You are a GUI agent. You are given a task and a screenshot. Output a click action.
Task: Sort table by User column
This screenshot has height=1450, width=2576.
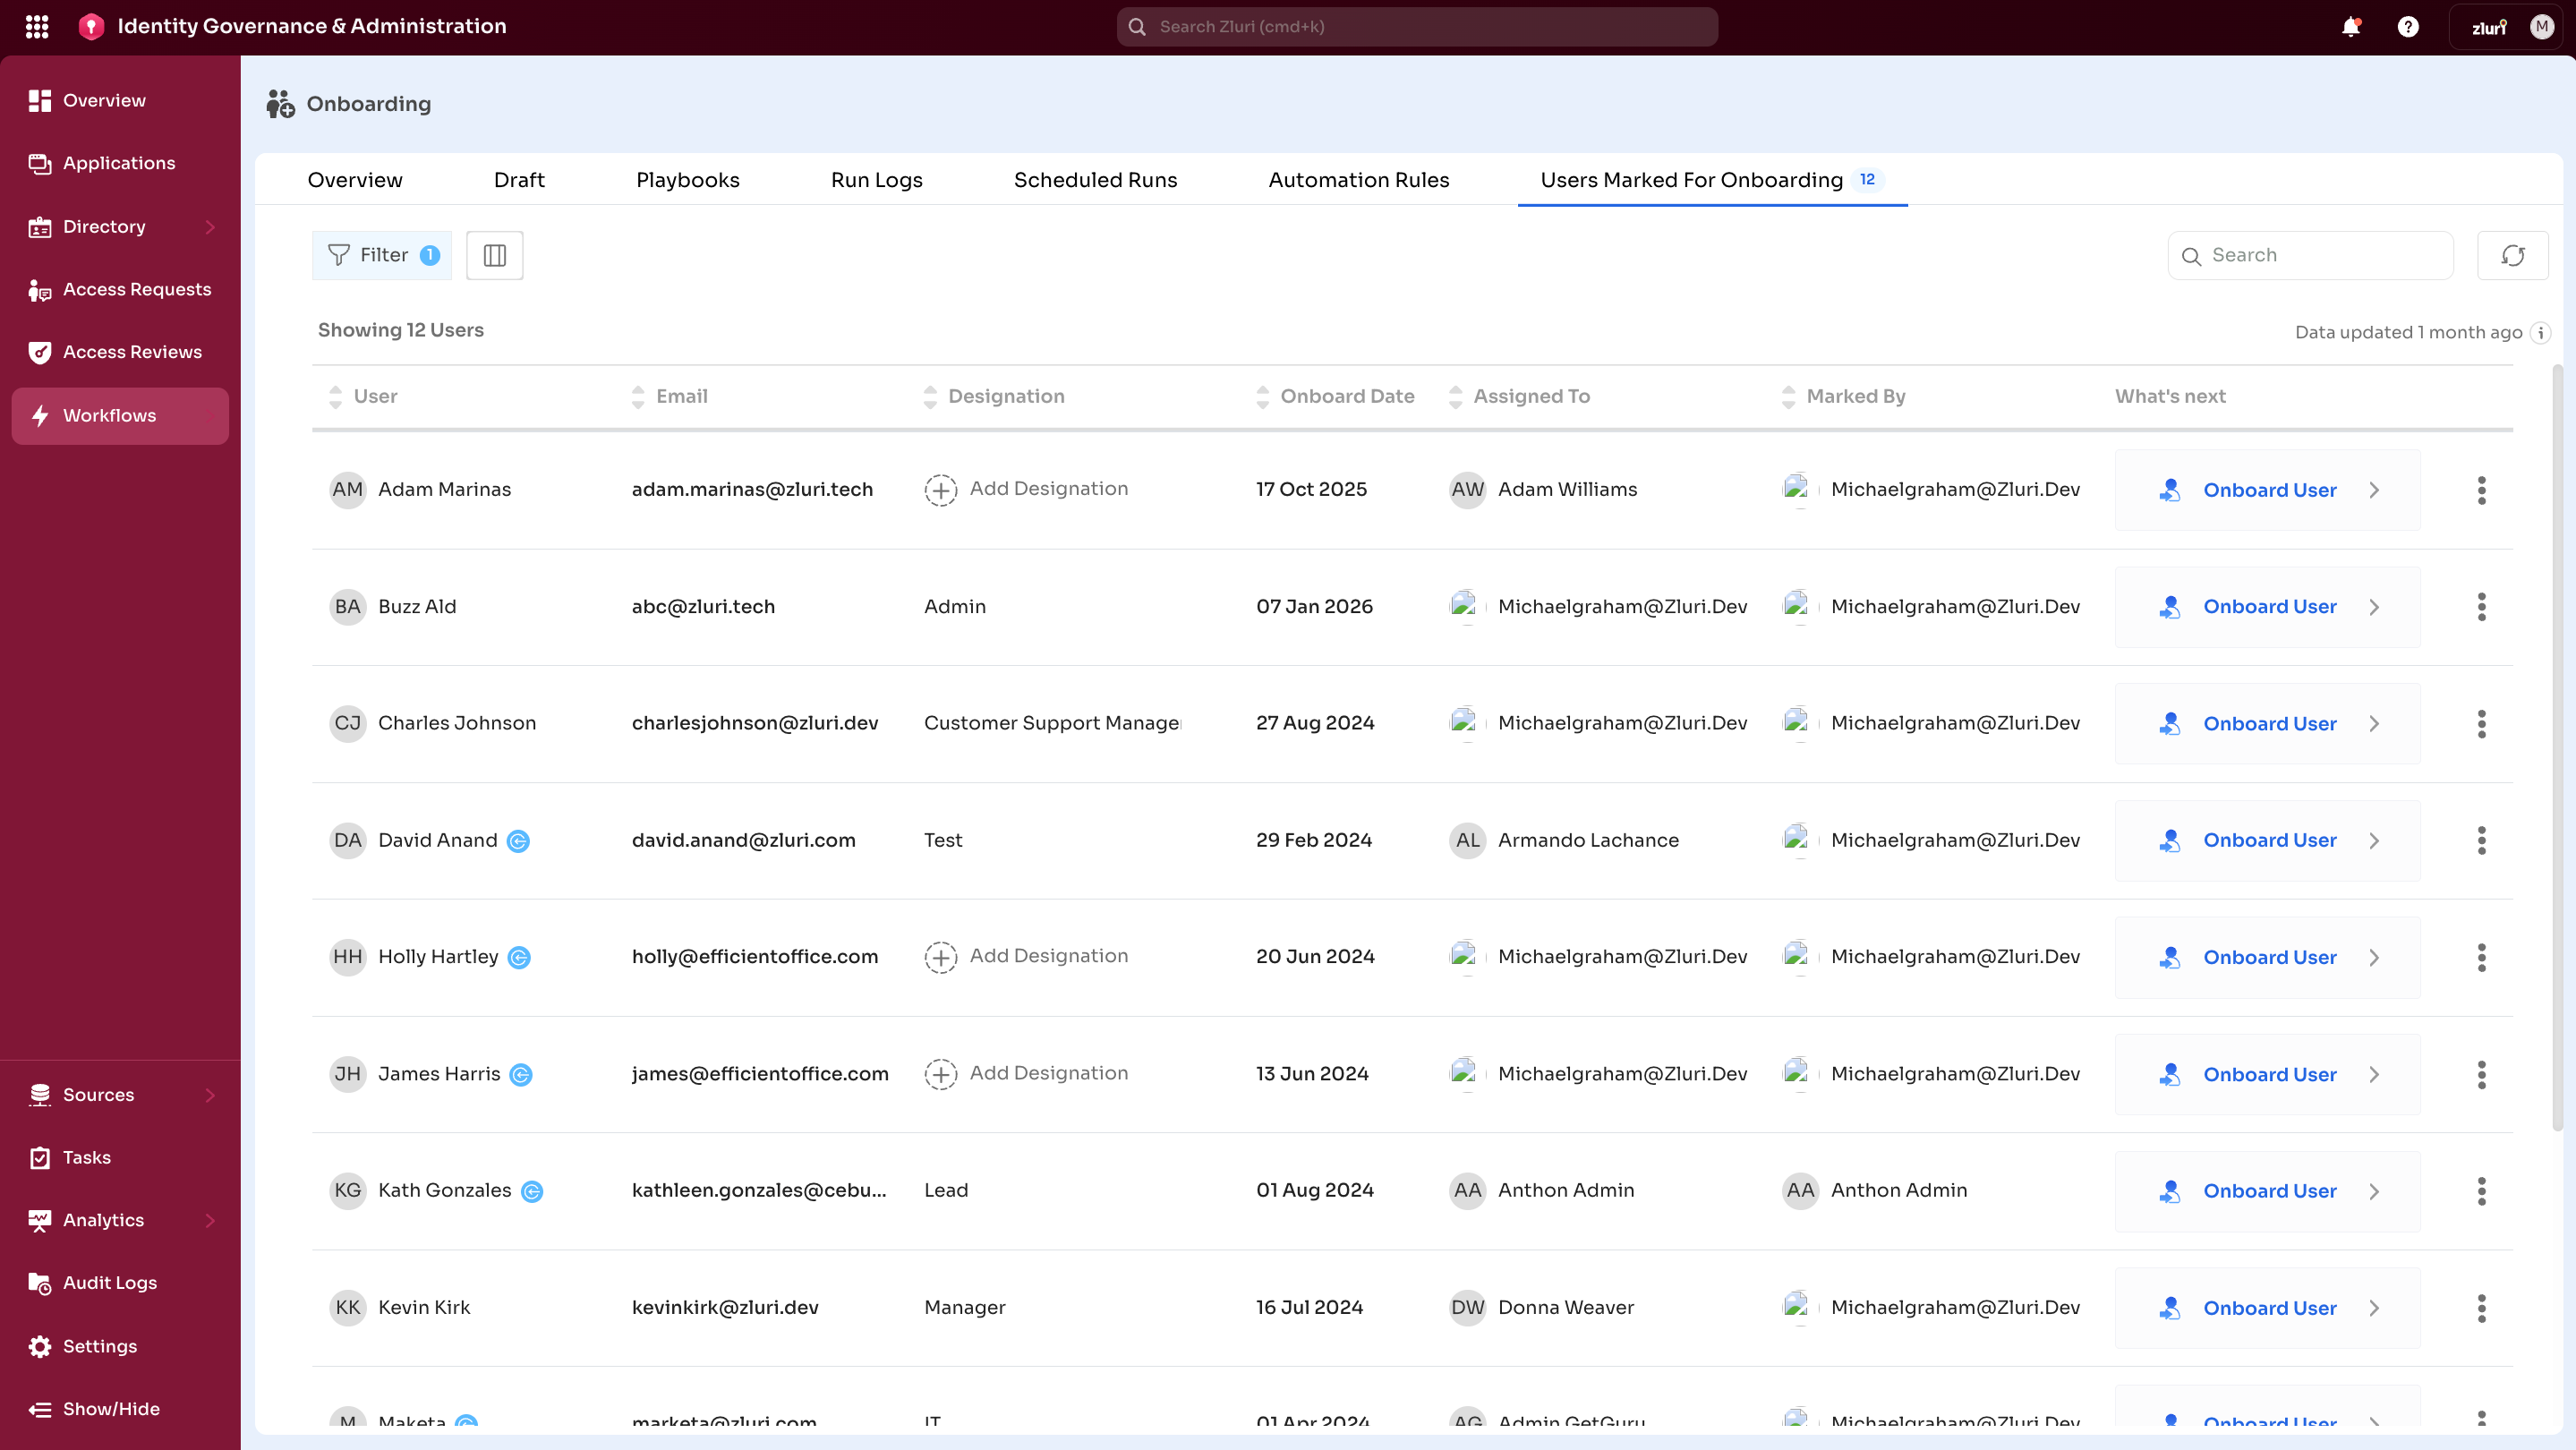point(335,397)
